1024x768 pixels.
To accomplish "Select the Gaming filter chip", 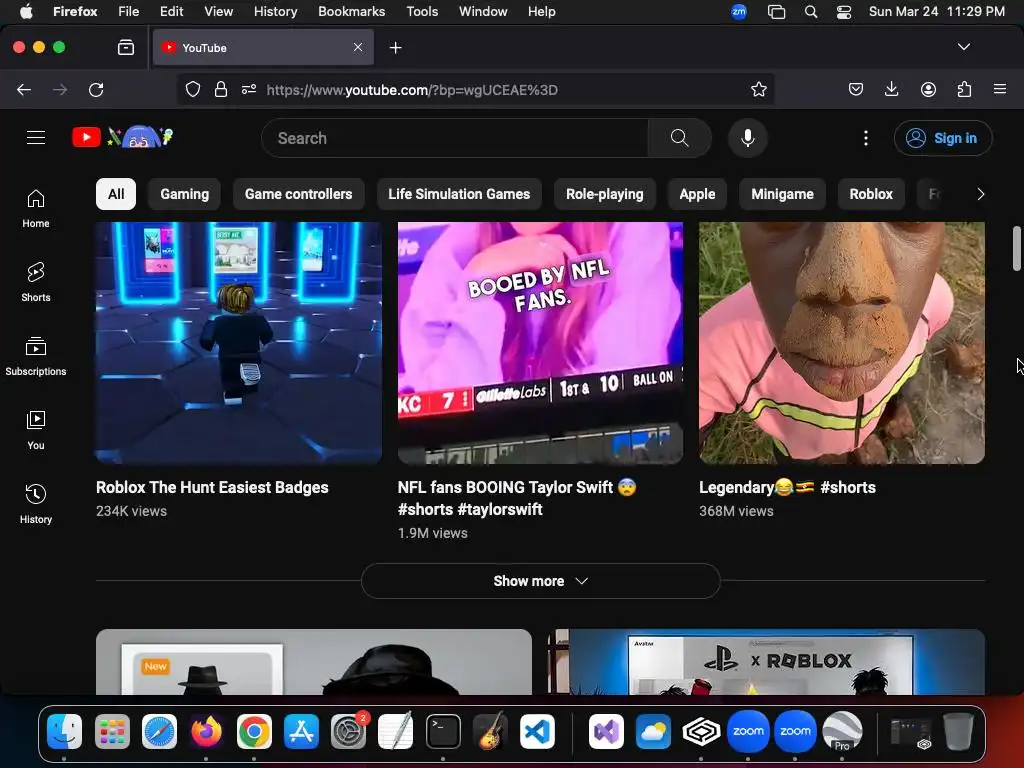I will (x=185, y=194).
